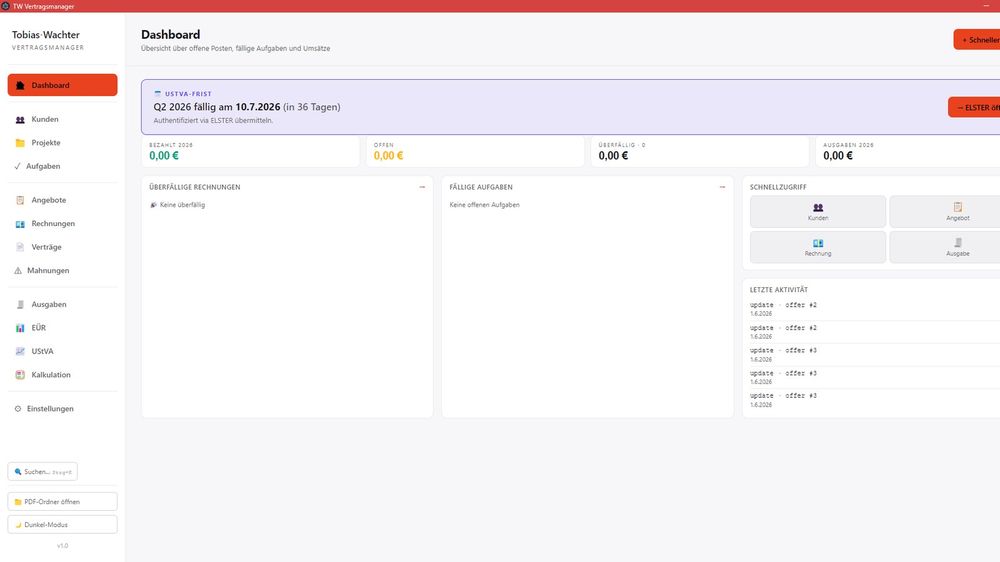Click moon icon on Dunkel-Modus button

(x=18, y=525)
